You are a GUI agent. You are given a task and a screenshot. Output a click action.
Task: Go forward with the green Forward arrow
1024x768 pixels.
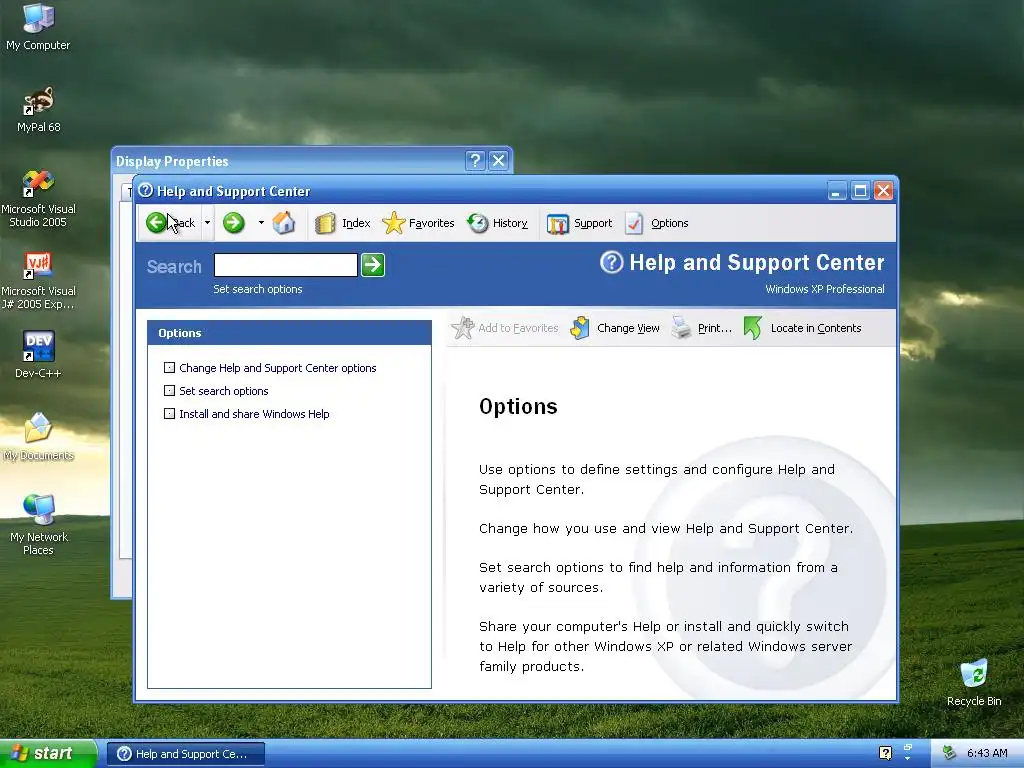(x=234, y=223)
